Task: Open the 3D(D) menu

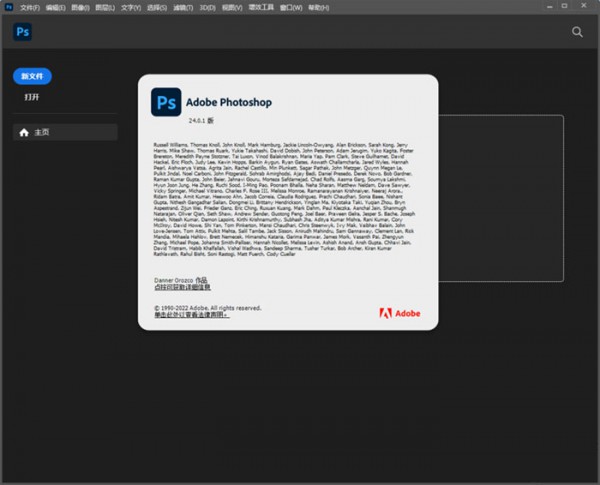Action: (x=207, y=8)
